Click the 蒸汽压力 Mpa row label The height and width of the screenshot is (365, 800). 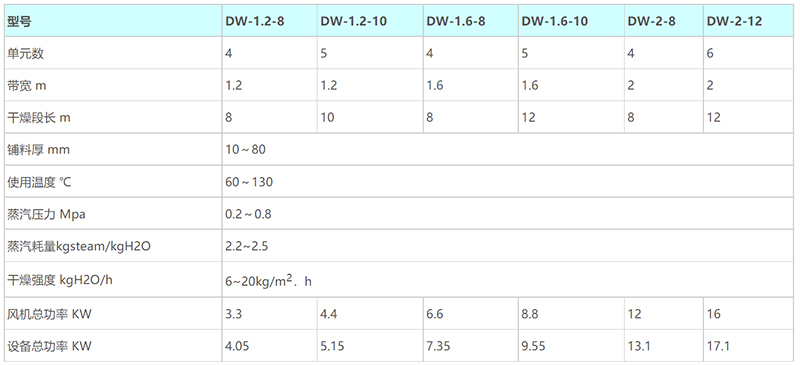[x=46, y=214]
